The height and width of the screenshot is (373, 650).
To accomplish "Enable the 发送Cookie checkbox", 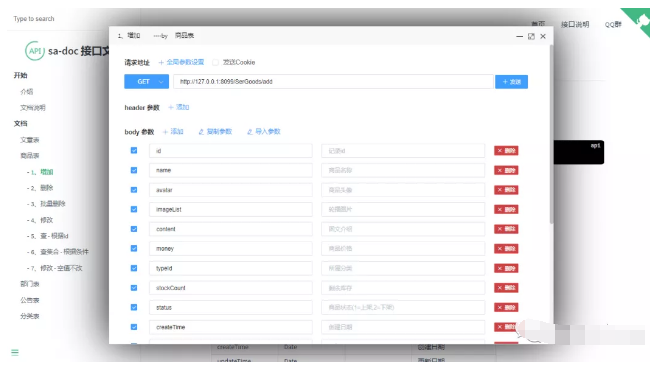I will [x=215, y=63].
